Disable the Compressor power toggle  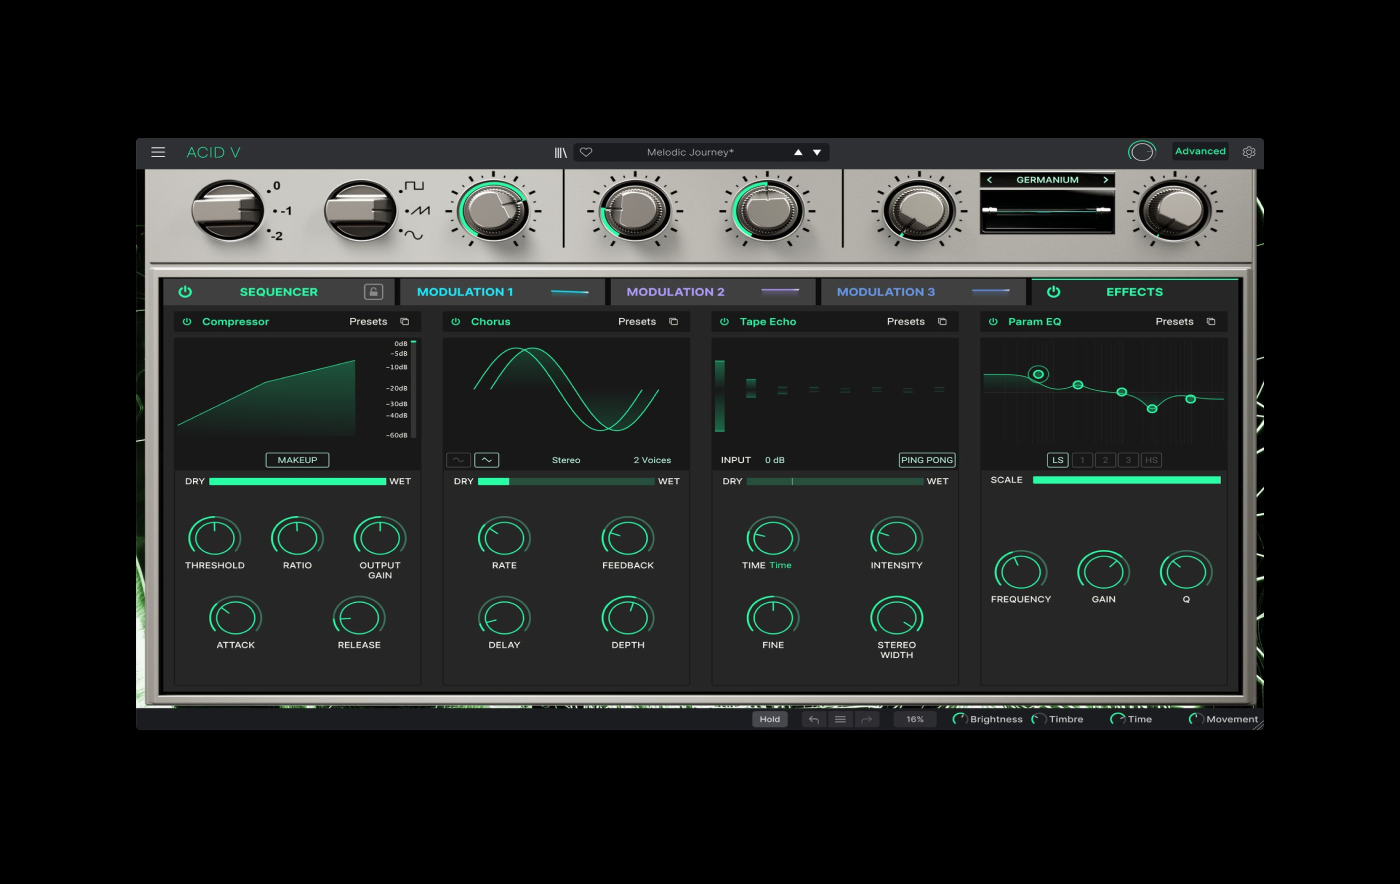coord(187,322)
